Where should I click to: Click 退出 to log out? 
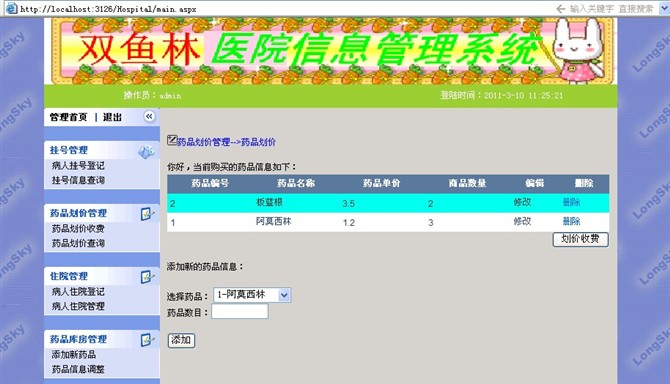[x=112, y=117]
